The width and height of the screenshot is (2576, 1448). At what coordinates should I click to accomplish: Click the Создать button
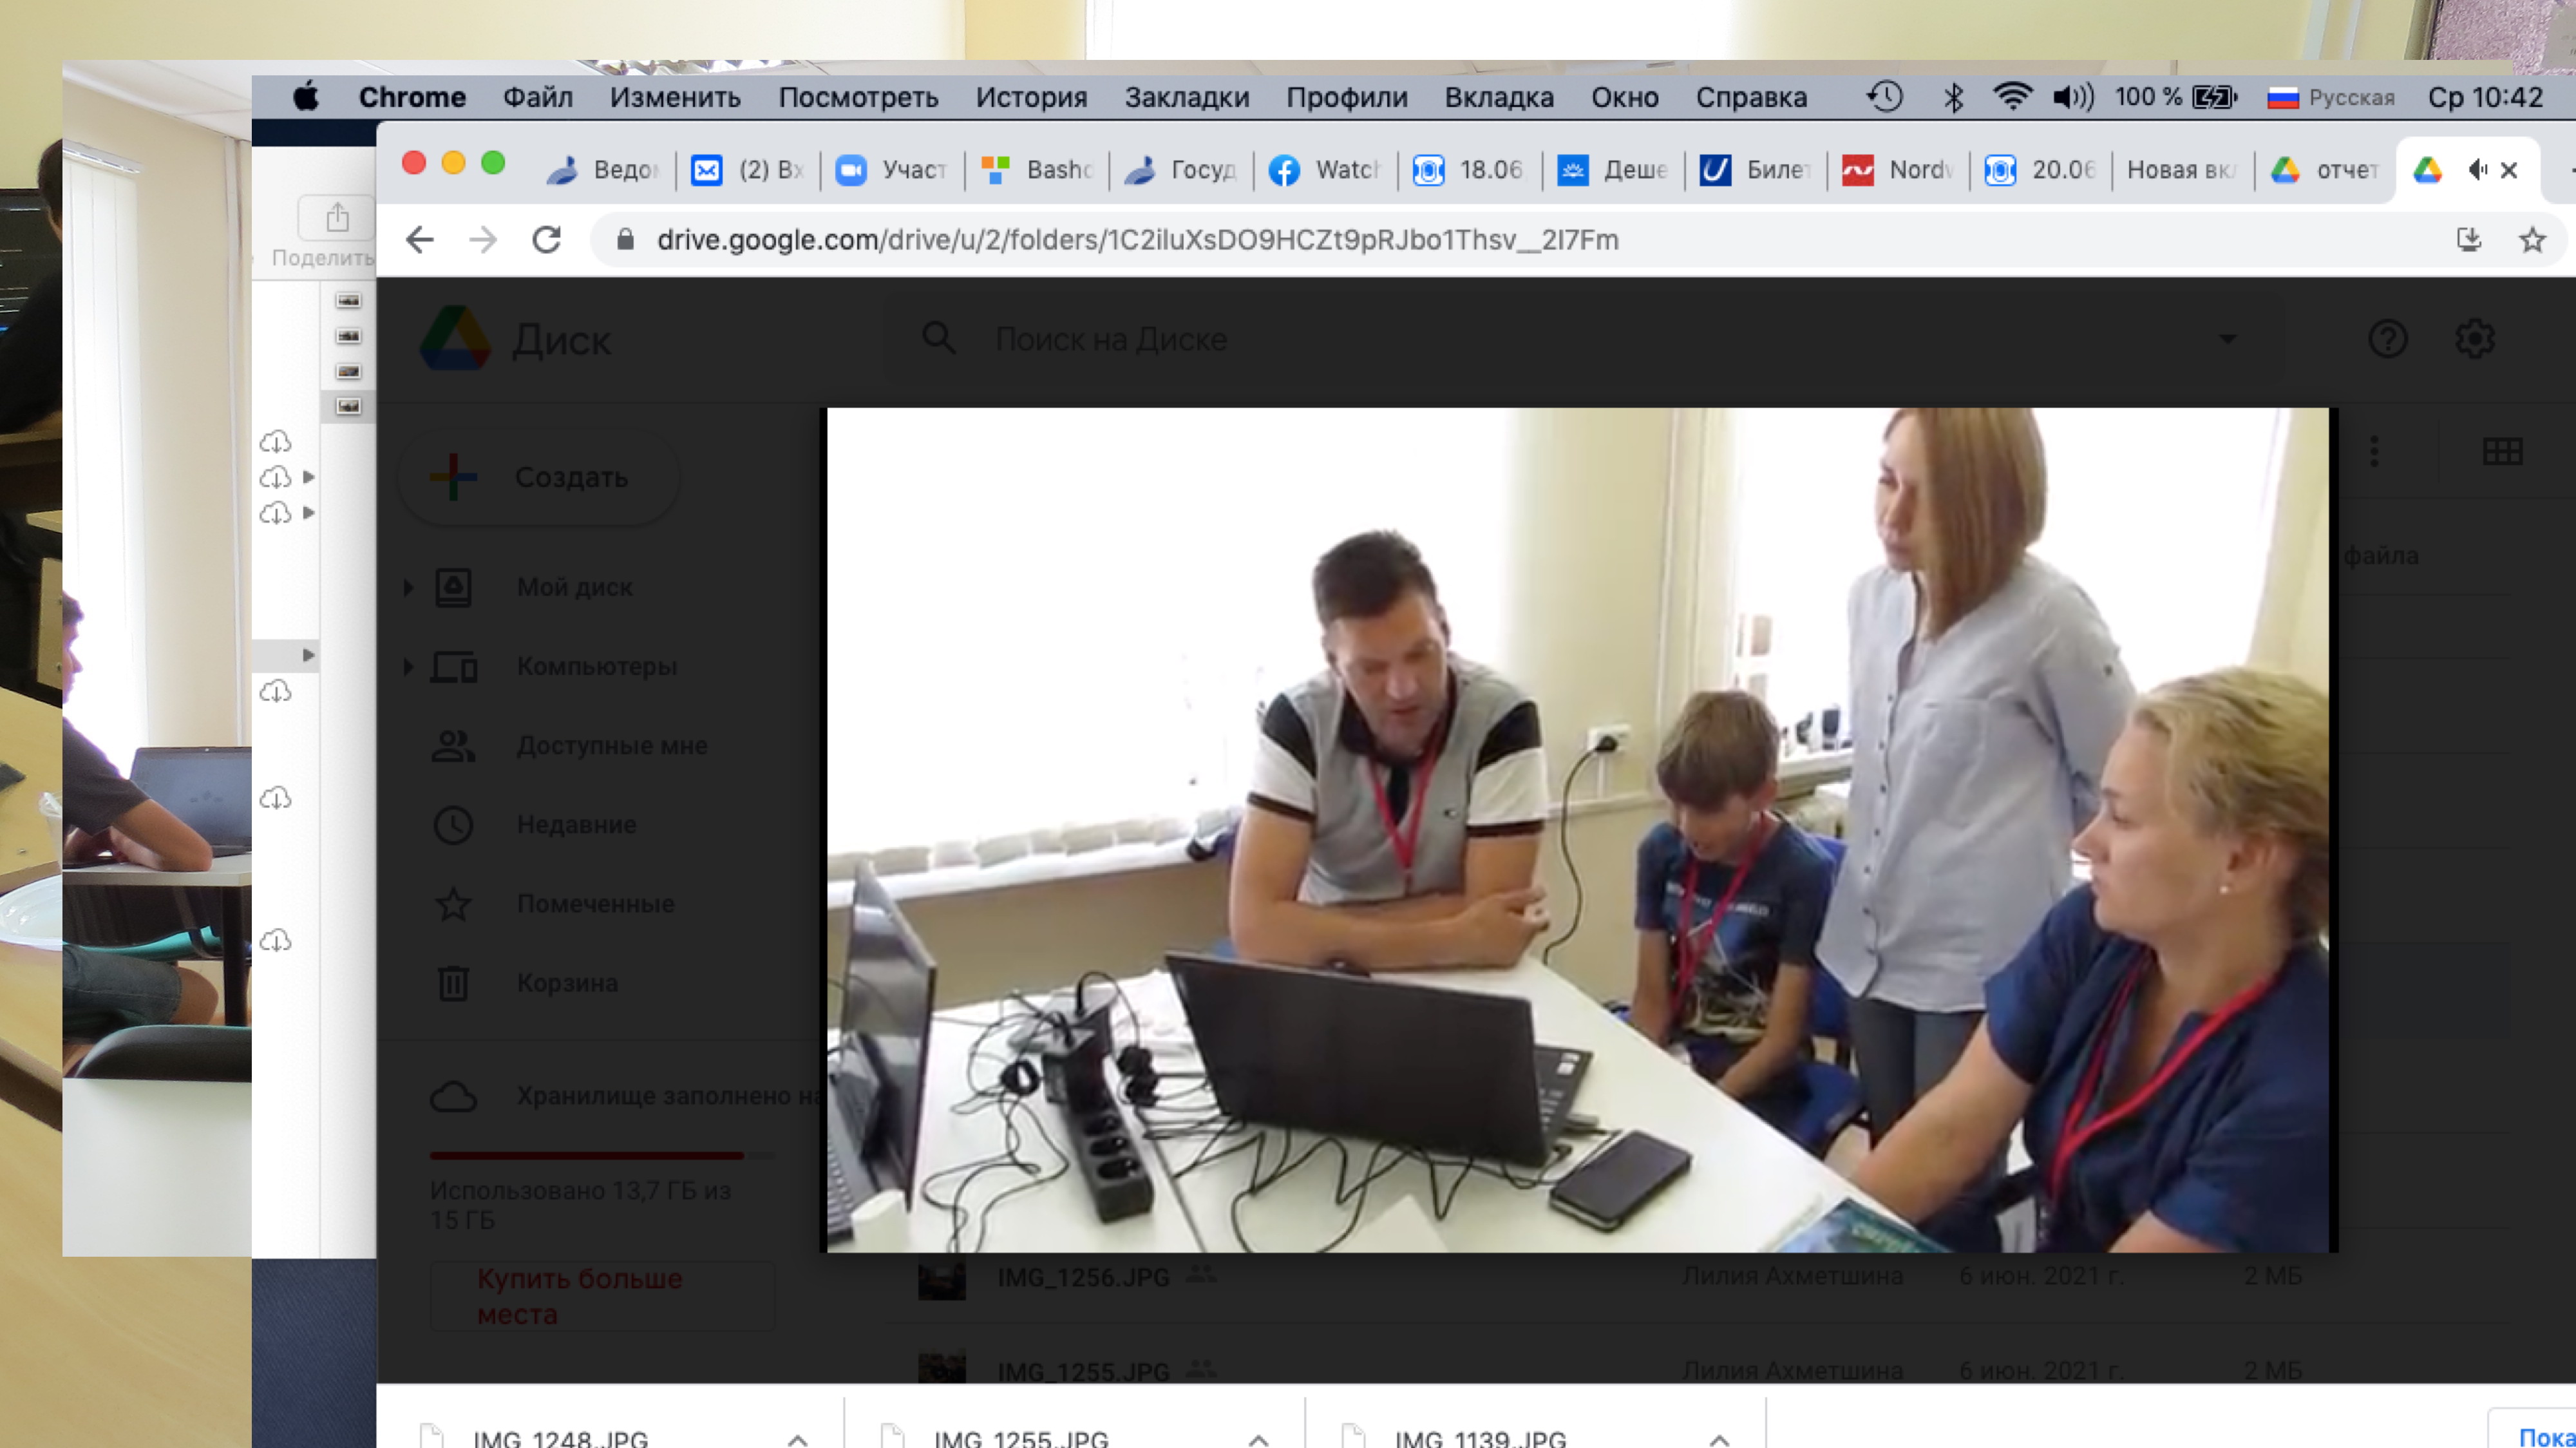[540, 477]
